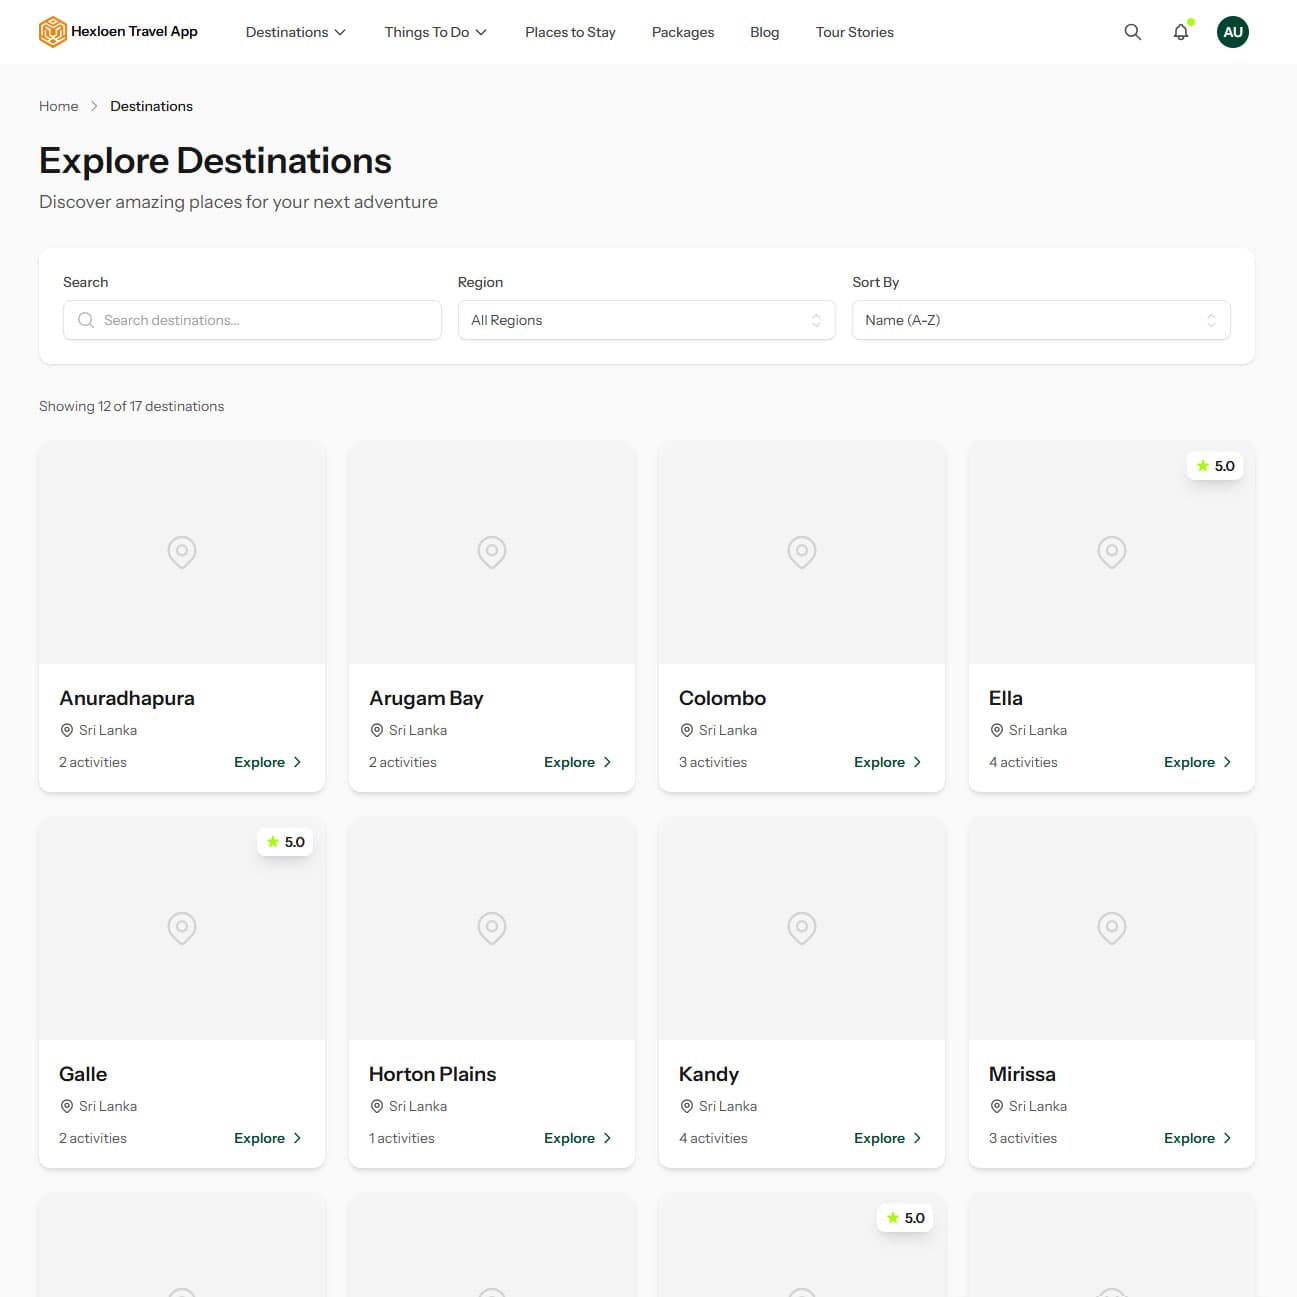This screenshot has width=1297, height=1297.
Task: Go to the Tour Stories page
Action: pyautogui.click(x=854, y=31)
